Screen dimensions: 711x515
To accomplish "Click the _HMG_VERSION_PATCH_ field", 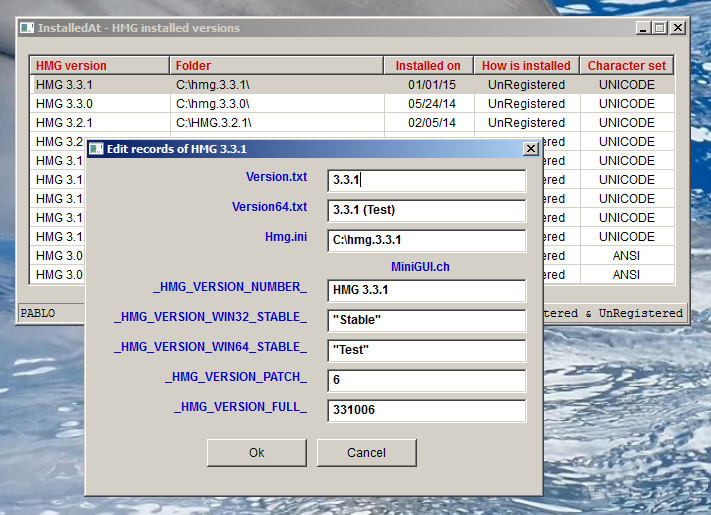I will tap(426, 380).
